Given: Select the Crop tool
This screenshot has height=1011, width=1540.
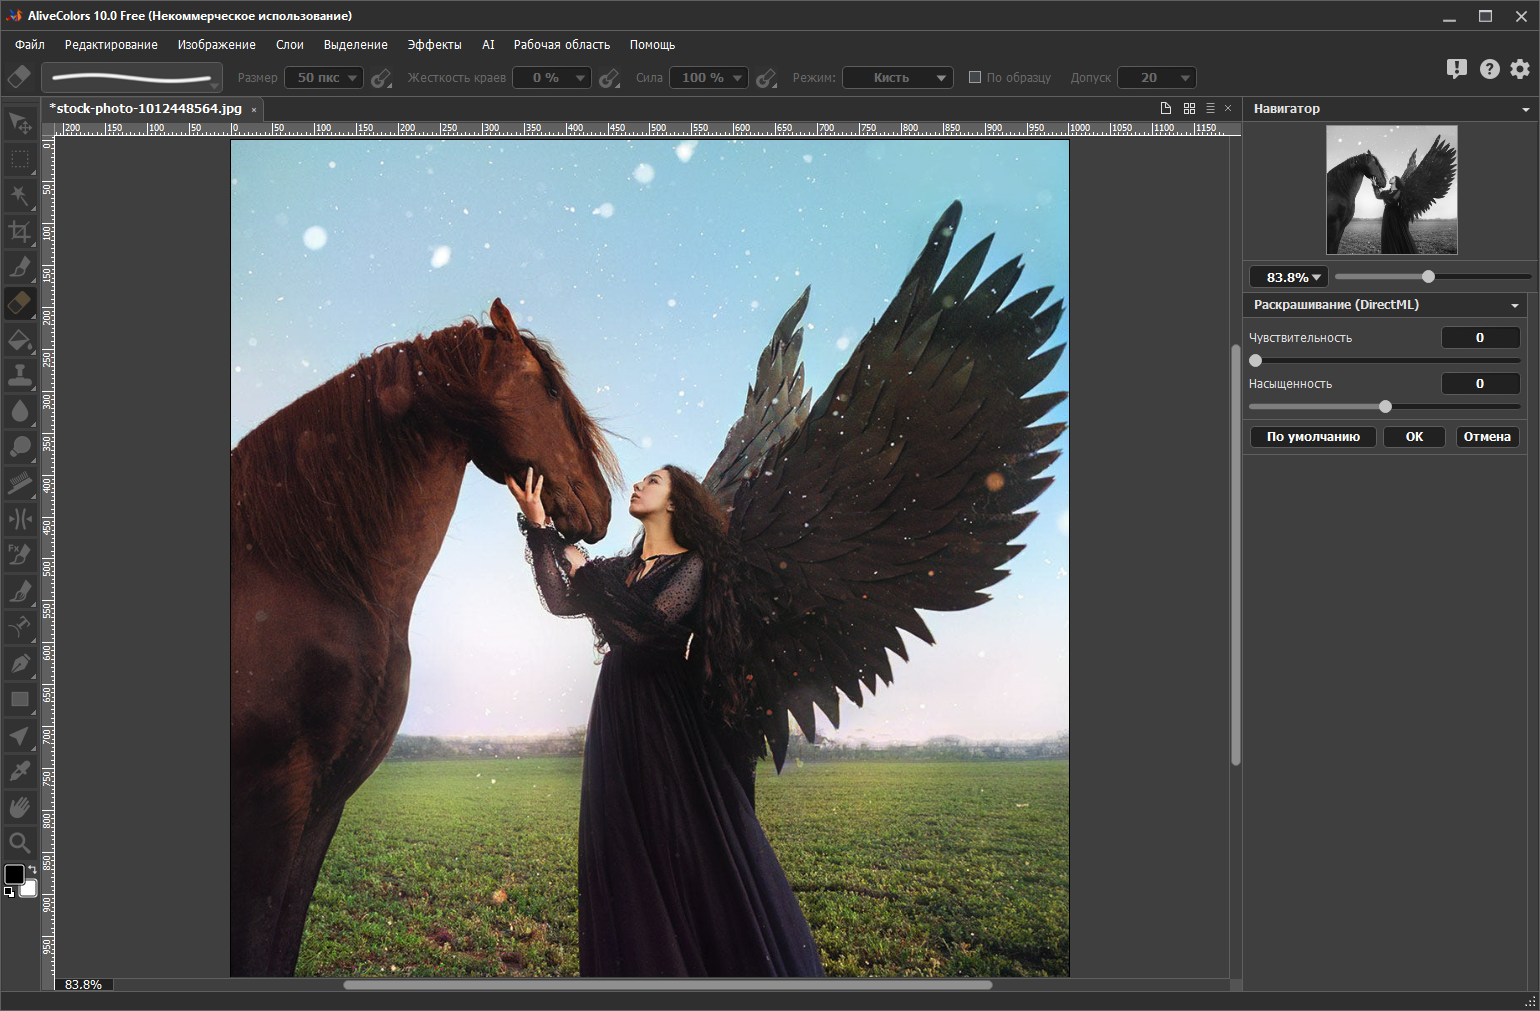Looking at the screenshot, I should [x=19, y=232].
